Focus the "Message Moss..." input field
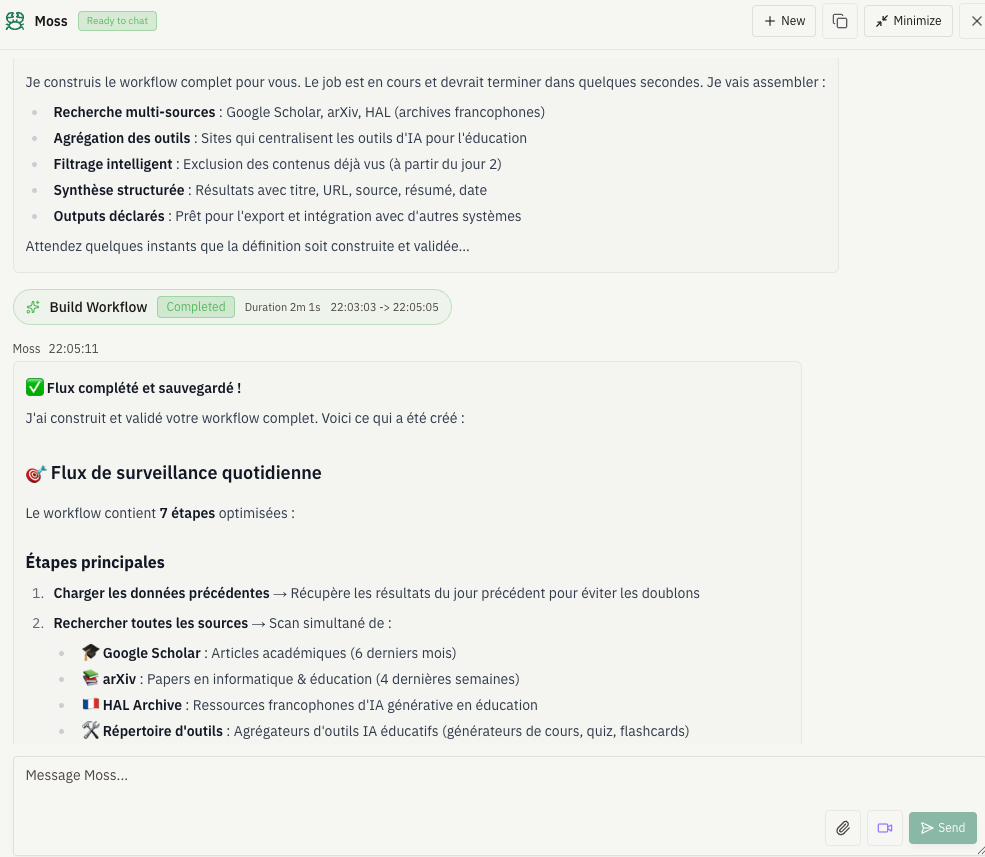The width and height of the screenshot is (985, 857). pyautogui.click(x=400, y=775)
